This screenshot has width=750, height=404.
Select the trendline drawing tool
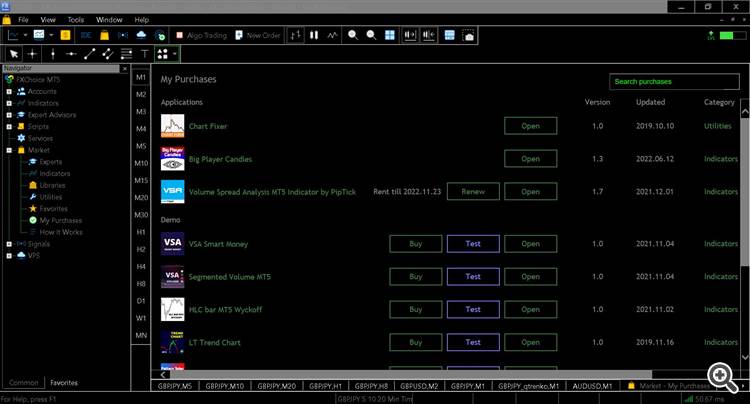click(x=89, y=54)
